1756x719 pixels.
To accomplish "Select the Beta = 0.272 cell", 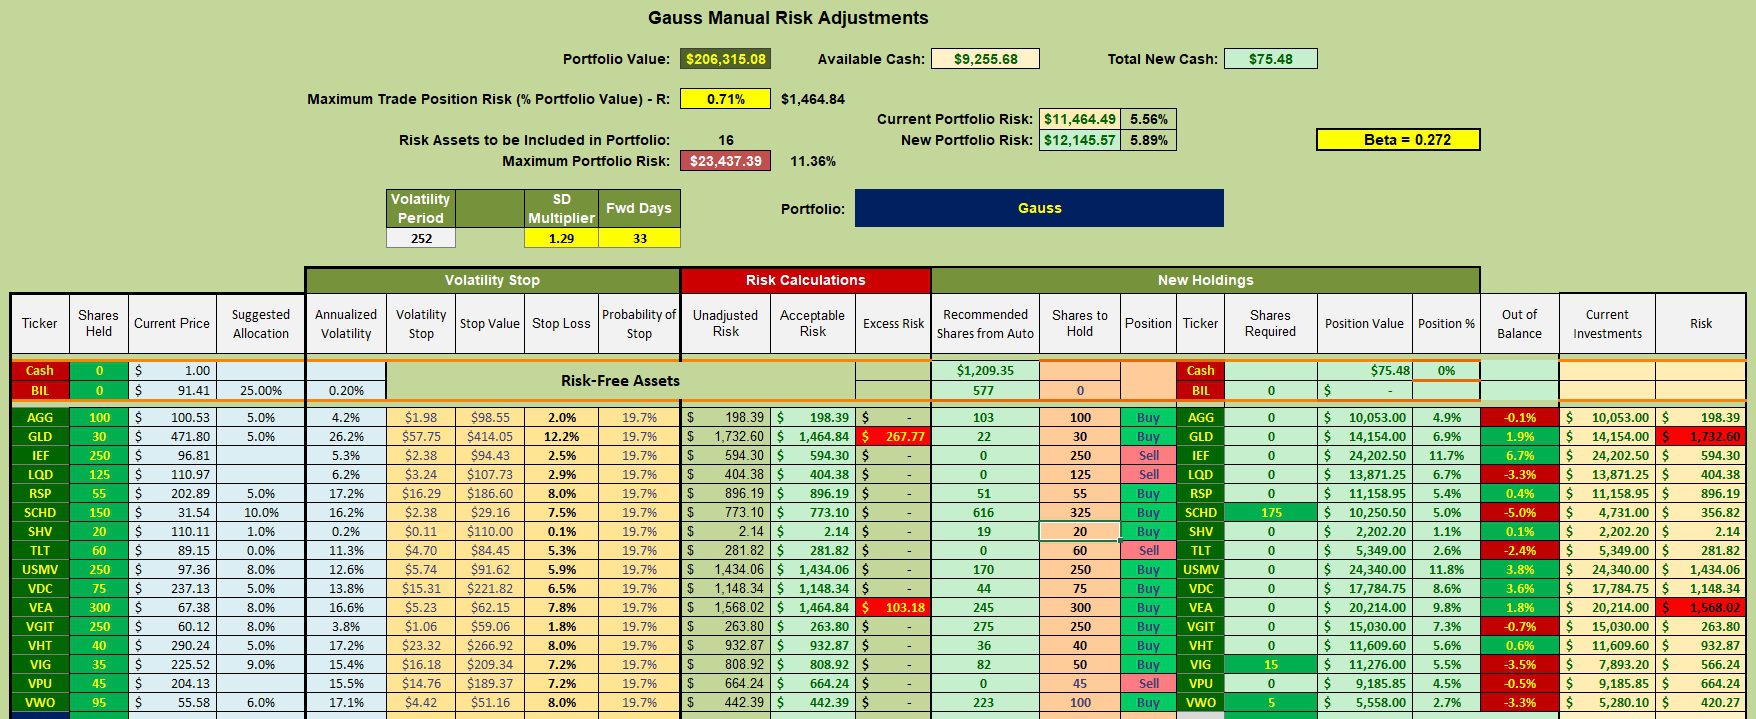I will point(1398,140).
